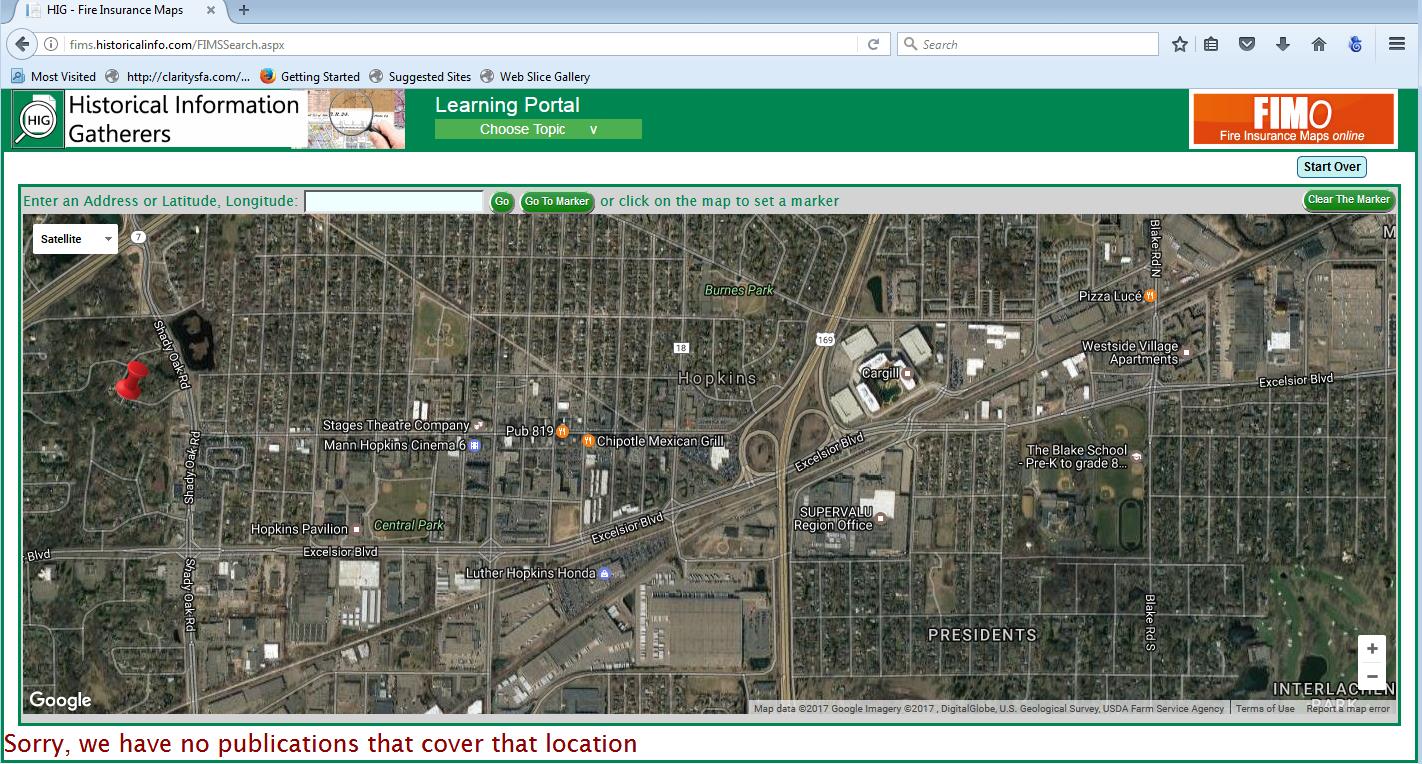Click the browser URL address bar
This screenshot has width=1422, height=764.
click(460, 44)
